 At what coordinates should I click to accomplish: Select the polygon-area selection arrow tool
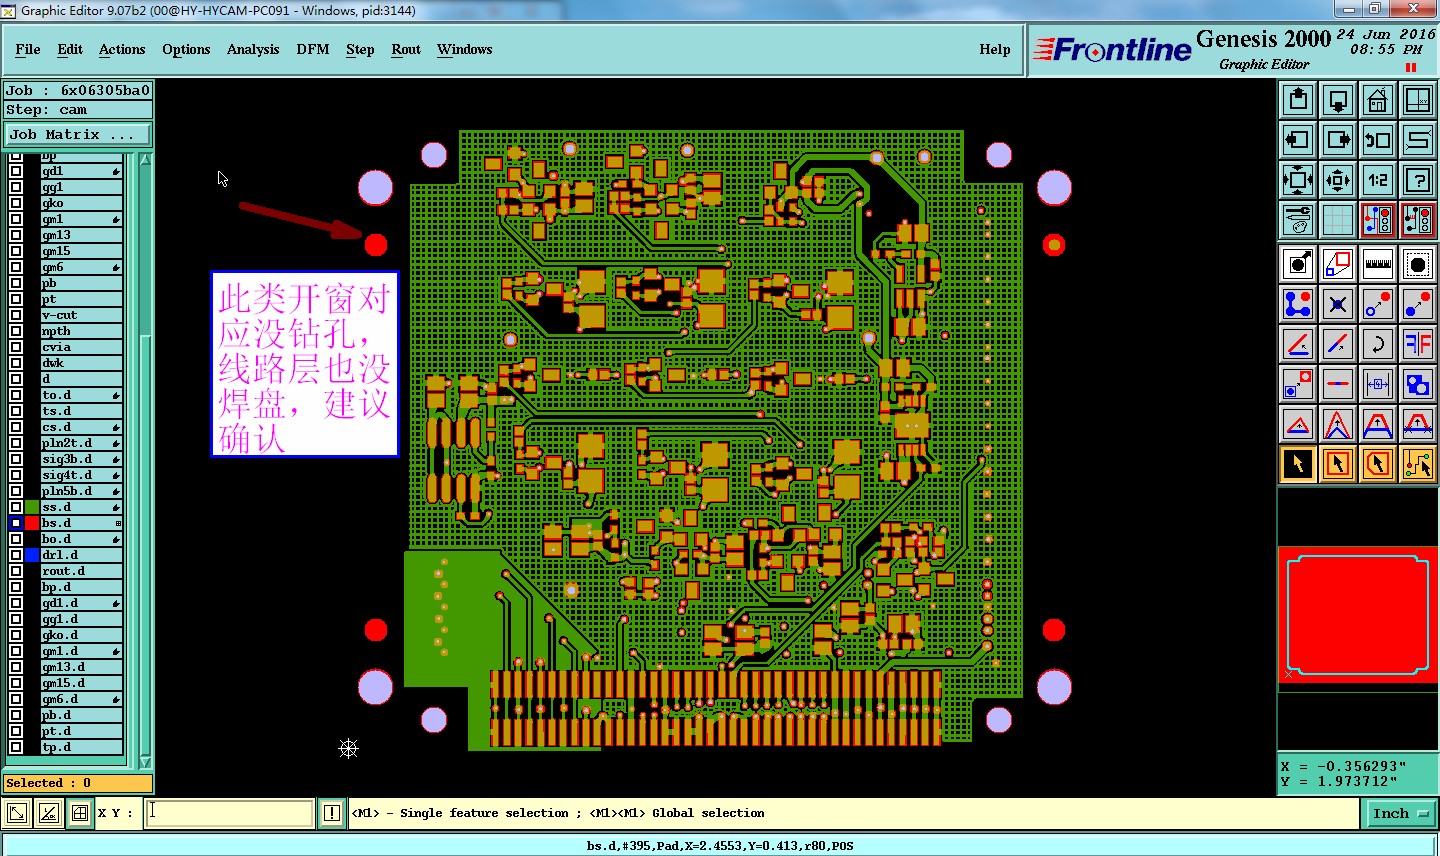(1378, 464)
